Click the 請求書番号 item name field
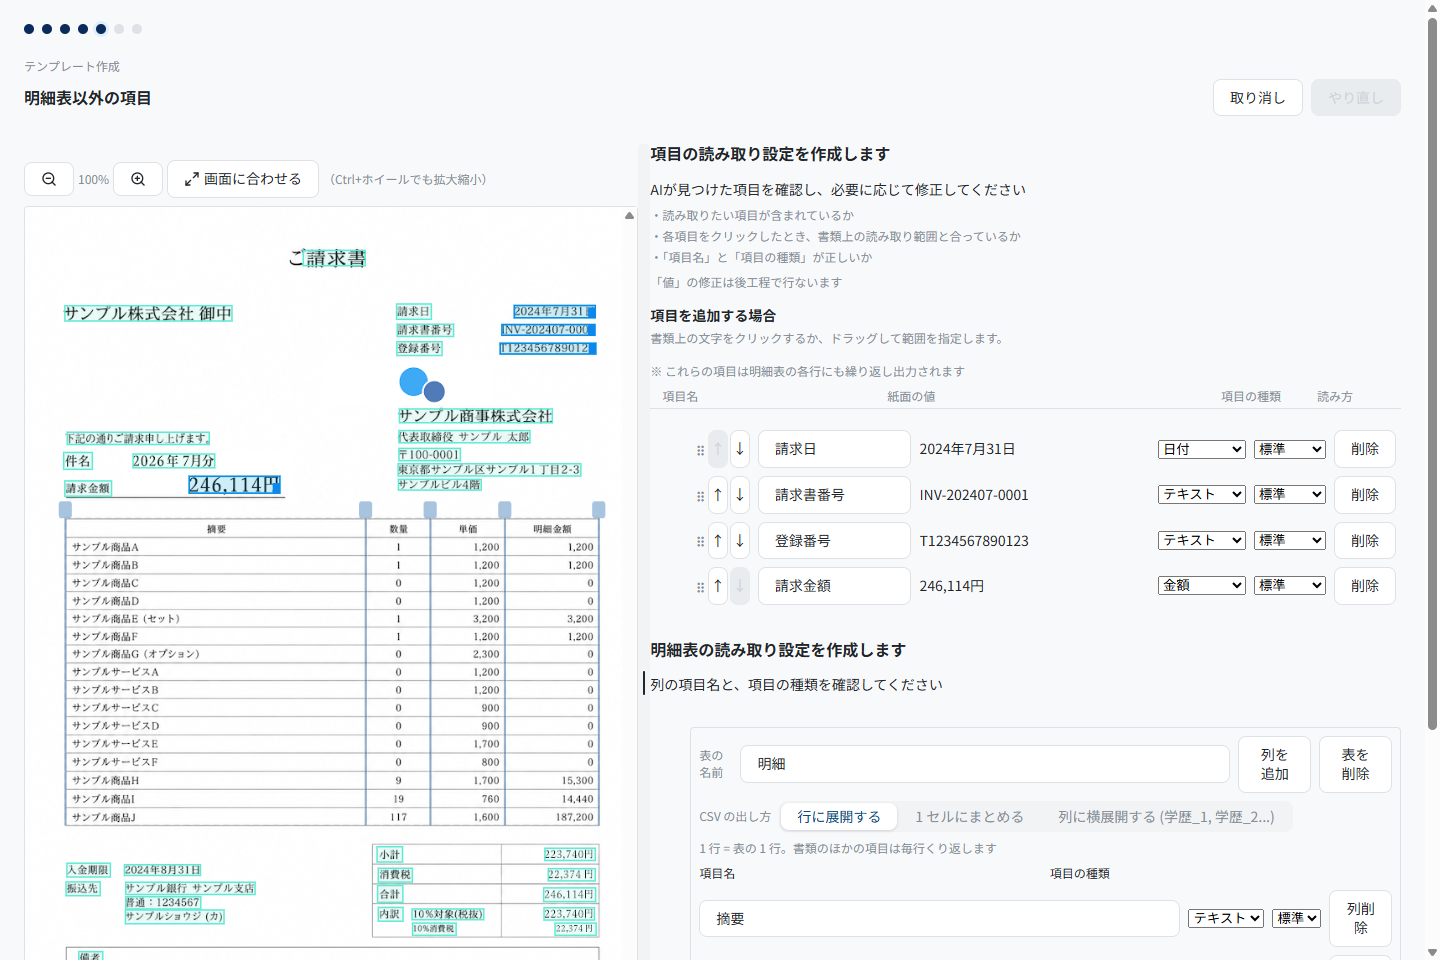 coord(834,495)
